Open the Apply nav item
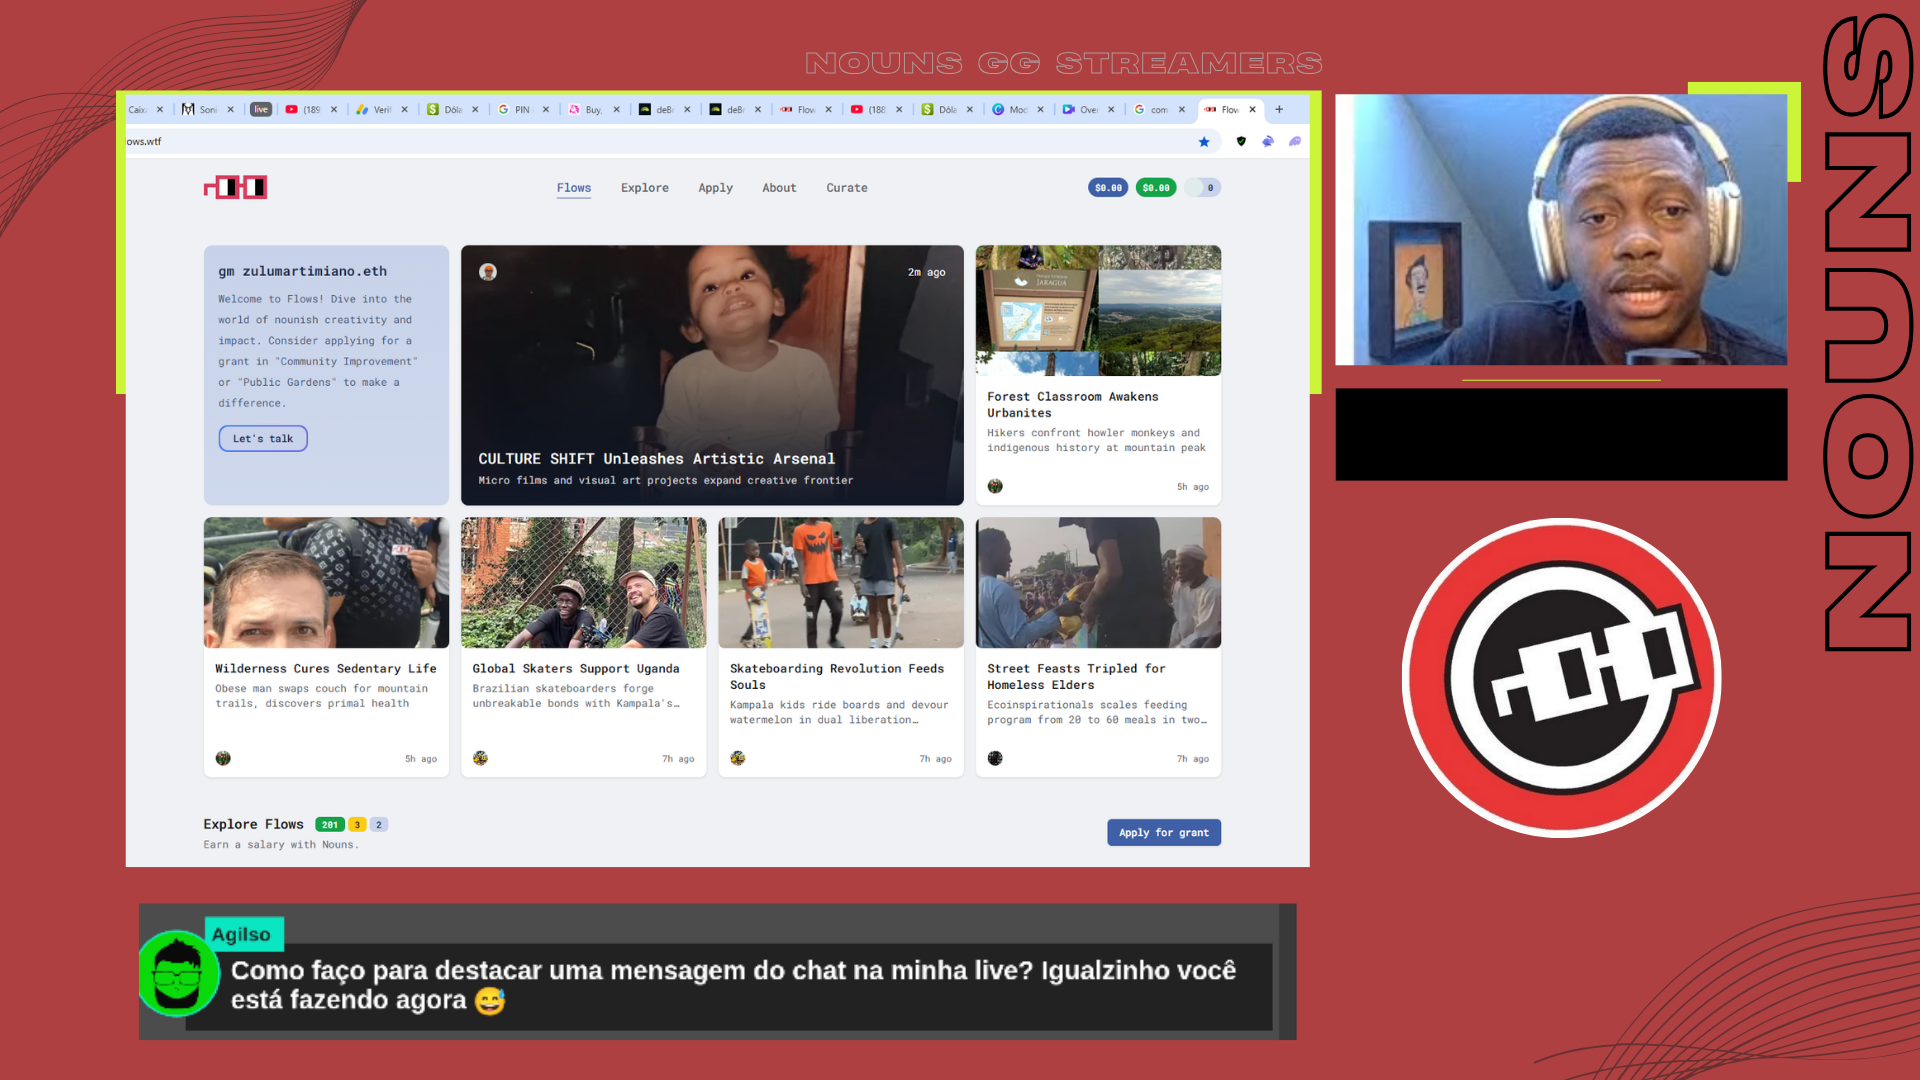The height and width of the screenshot is (1080, 1920). [716, 188]
